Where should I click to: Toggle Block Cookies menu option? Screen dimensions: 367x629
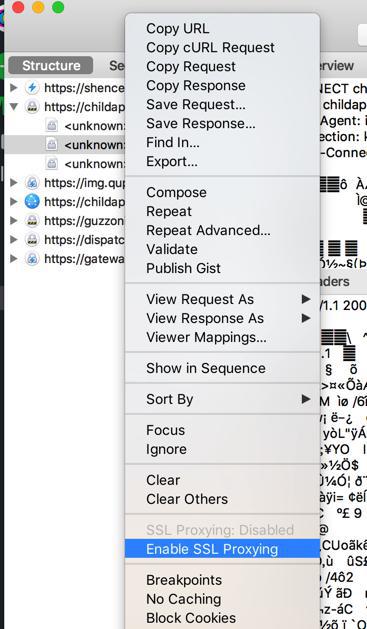coord(191,618)
